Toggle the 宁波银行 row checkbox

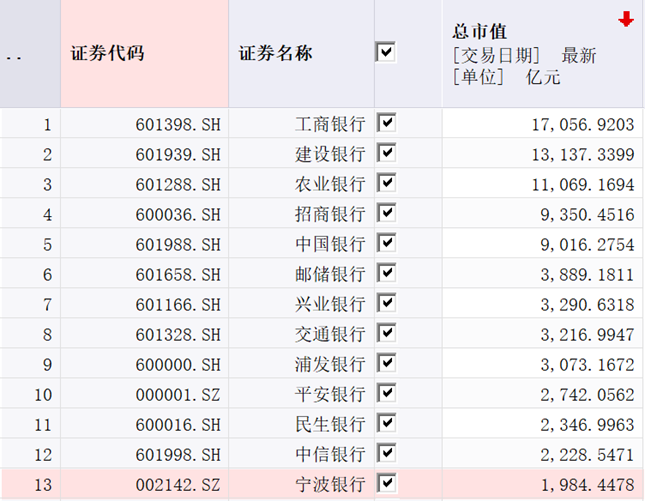[x=386, y=483]
